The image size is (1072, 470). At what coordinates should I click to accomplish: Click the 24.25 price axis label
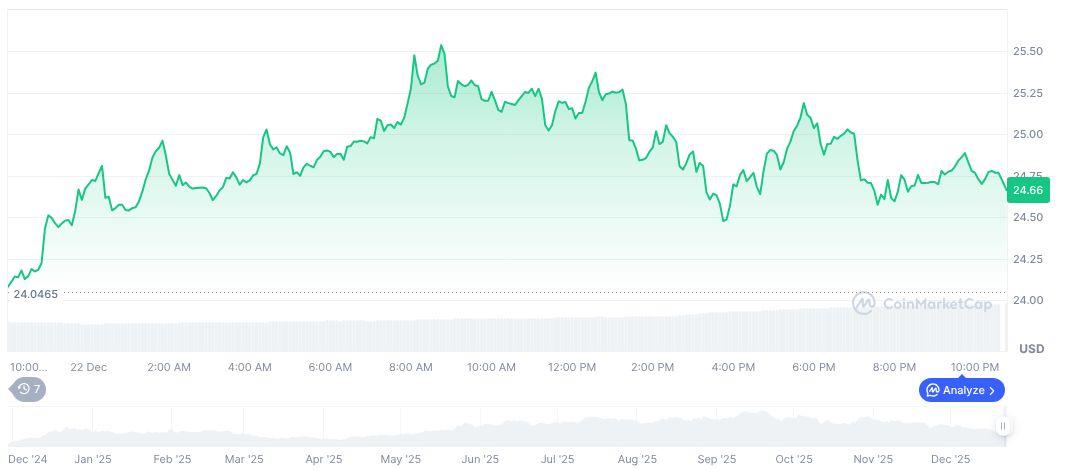pyautogui.click(x=1028, y=259)
